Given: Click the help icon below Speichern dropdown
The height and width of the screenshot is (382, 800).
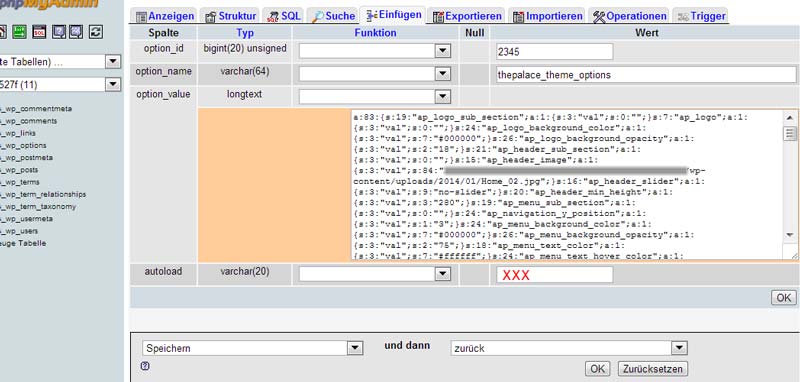Looking at the screenshot, I should pos(145,366).
